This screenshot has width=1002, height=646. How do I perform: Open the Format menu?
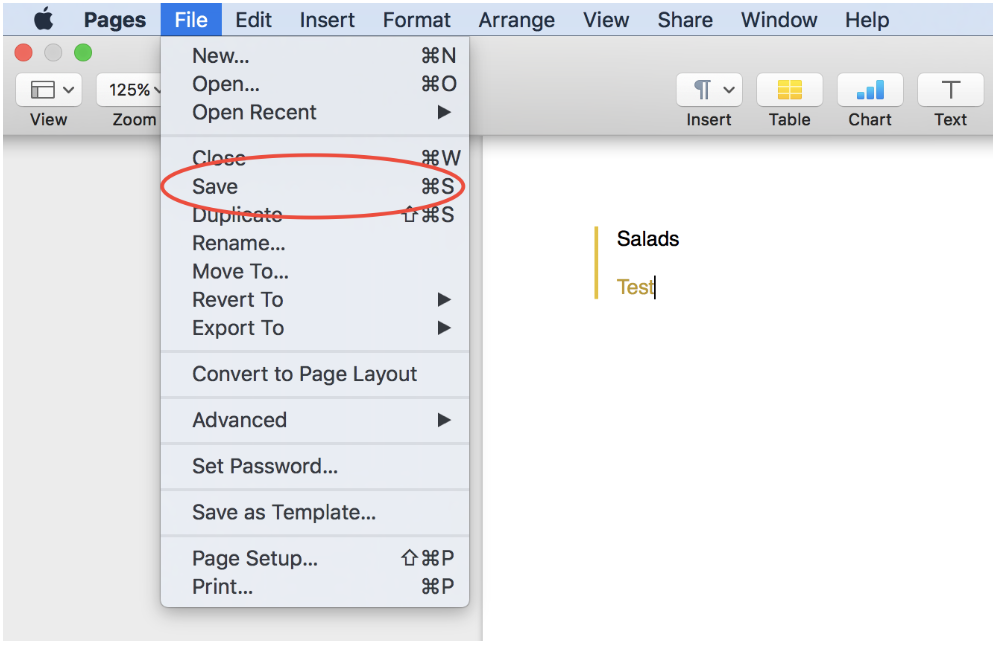tap(417, 20)
